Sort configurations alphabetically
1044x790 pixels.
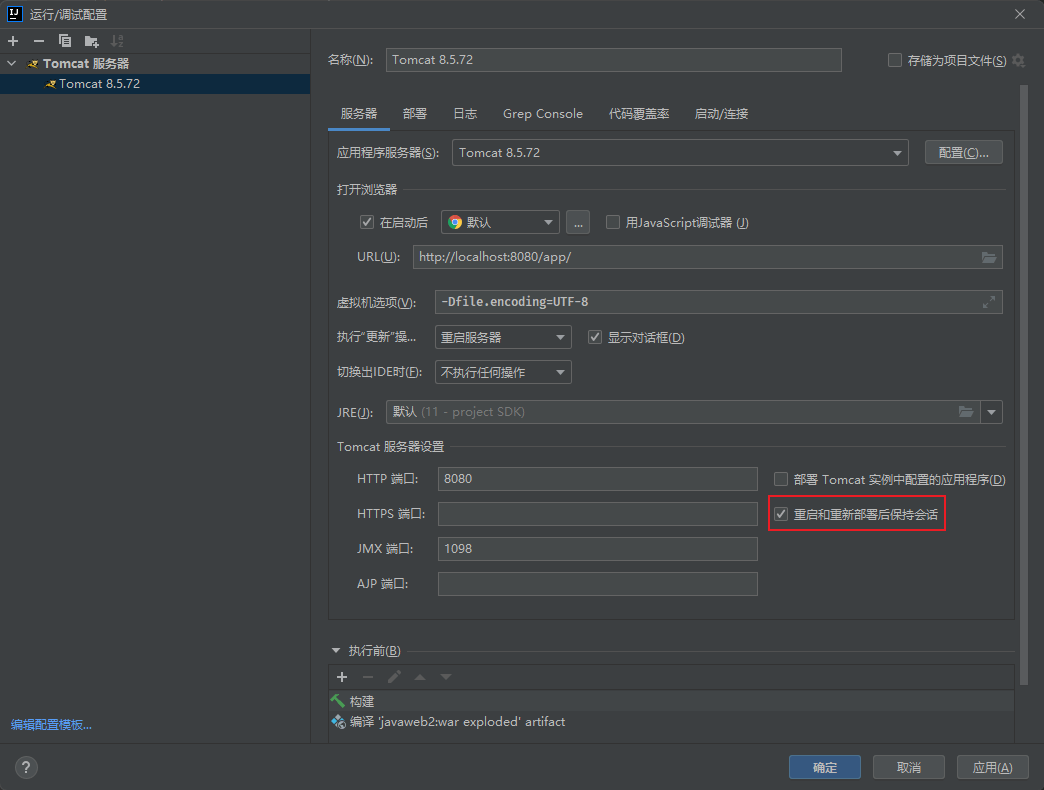coord(117,41)
